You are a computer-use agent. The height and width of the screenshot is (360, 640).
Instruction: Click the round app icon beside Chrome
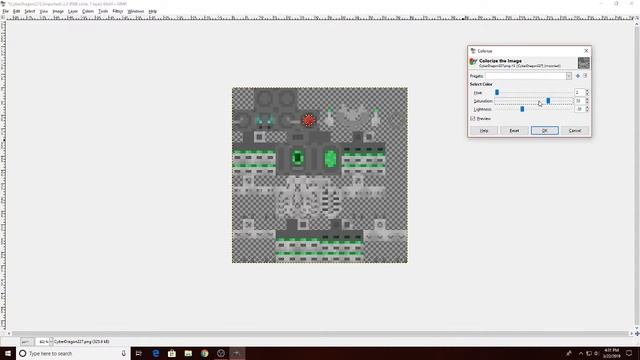[221, 353]
